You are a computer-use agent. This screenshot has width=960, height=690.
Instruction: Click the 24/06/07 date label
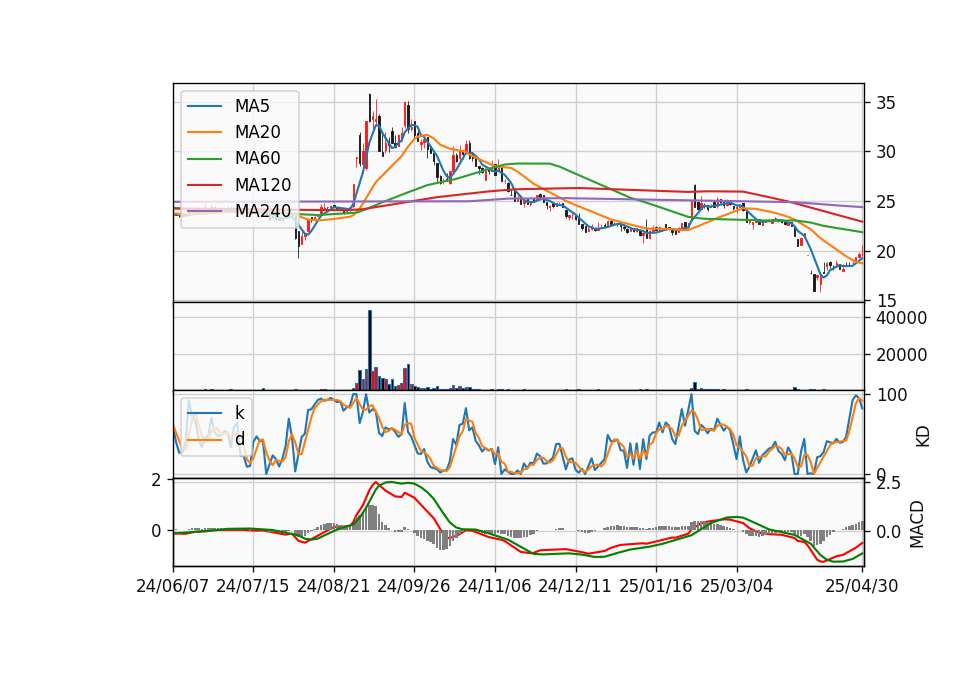(x=173, y=586)
